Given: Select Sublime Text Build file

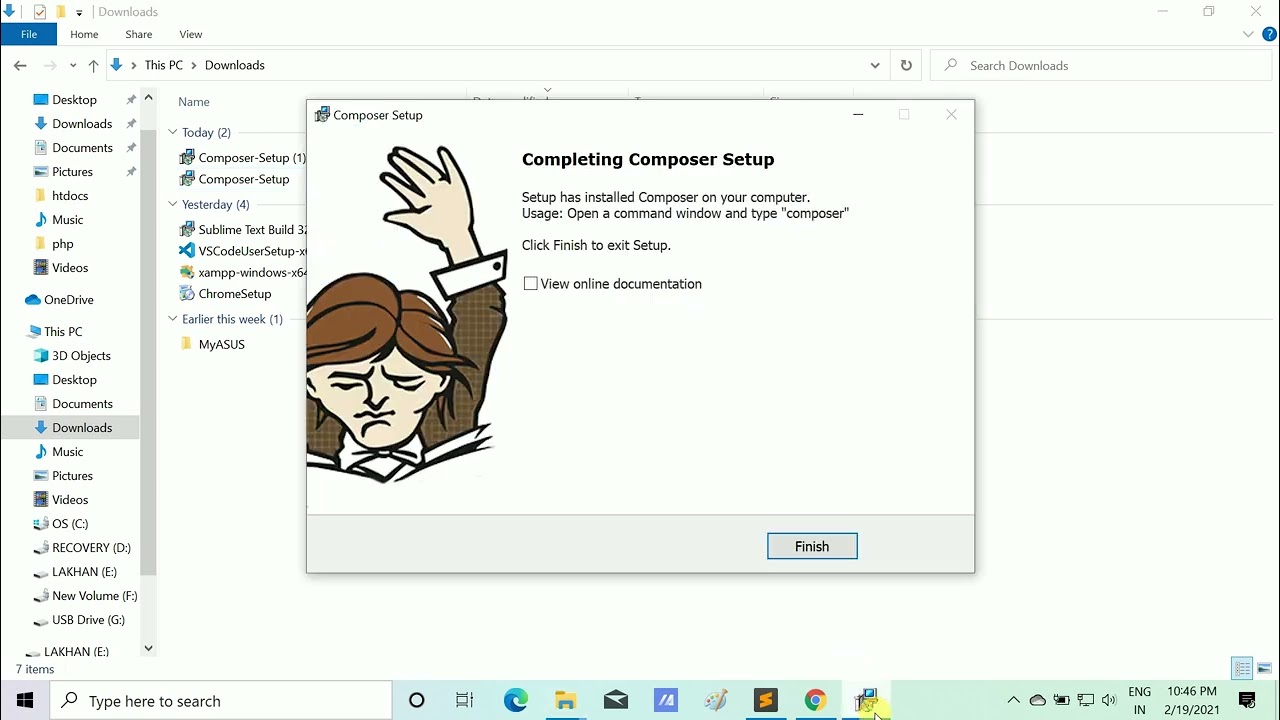Looking at the screenshot, I should [243, 230].
